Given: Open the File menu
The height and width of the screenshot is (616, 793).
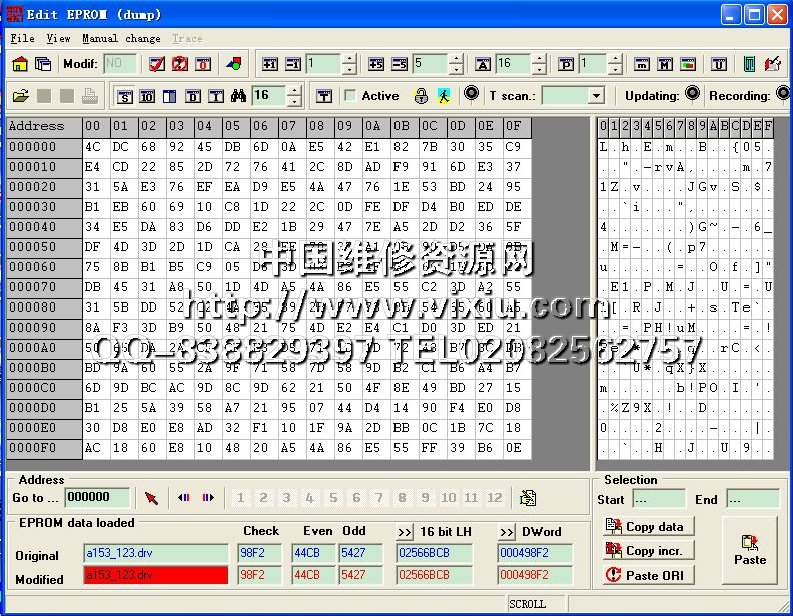Looking at the screenshot, I should pos(22,38).
